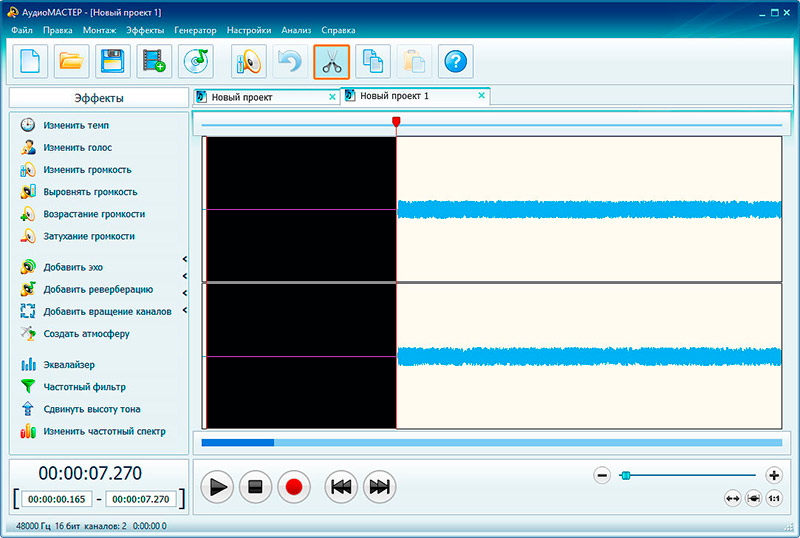Click the pitch shift arrow icon

(28, 409)
